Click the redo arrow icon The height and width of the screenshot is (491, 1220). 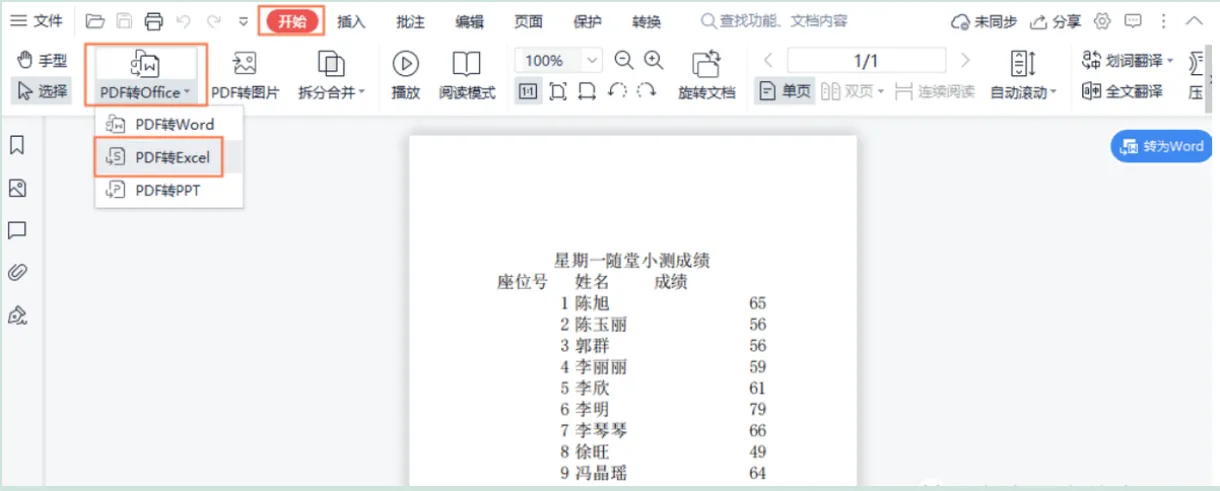[213, 21]
